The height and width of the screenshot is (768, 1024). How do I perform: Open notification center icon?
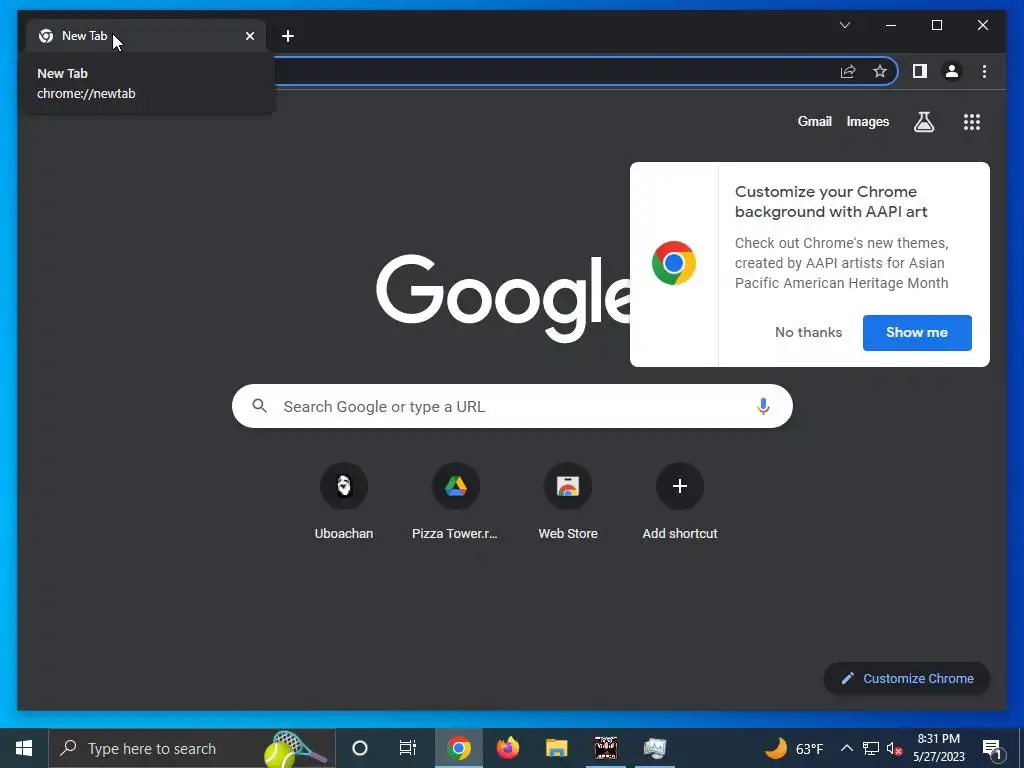(992, 748)
